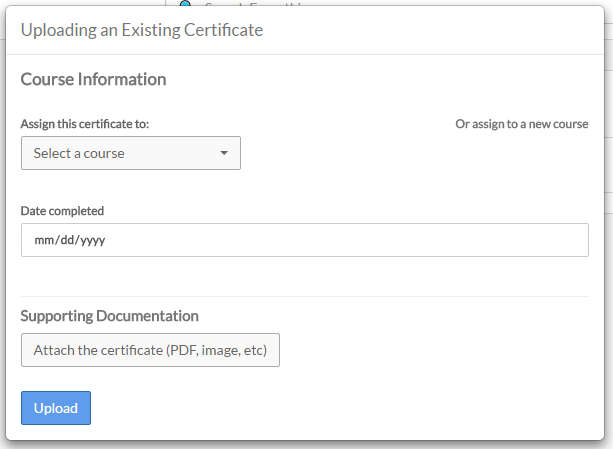Click the search icon peeking above the dialog

pos(185,3)
